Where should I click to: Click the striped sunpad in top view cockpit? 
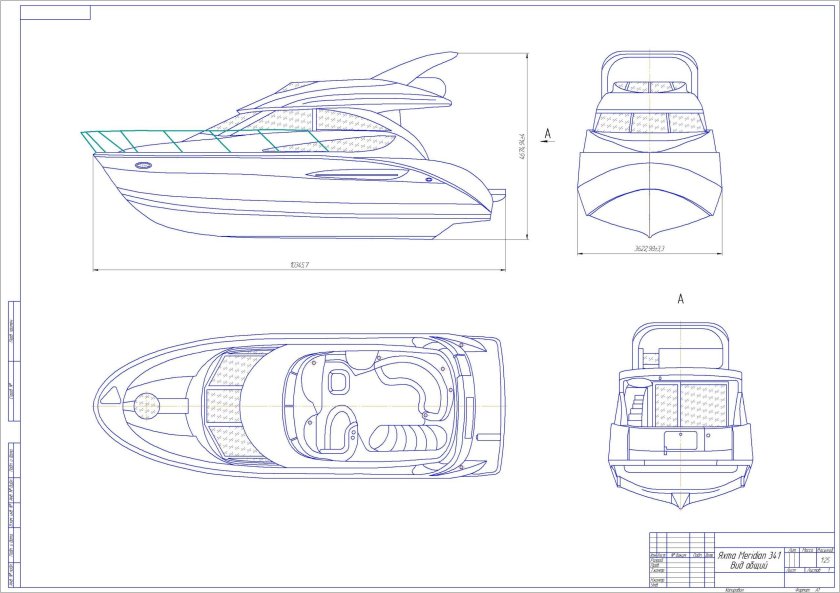pos(402,437)
